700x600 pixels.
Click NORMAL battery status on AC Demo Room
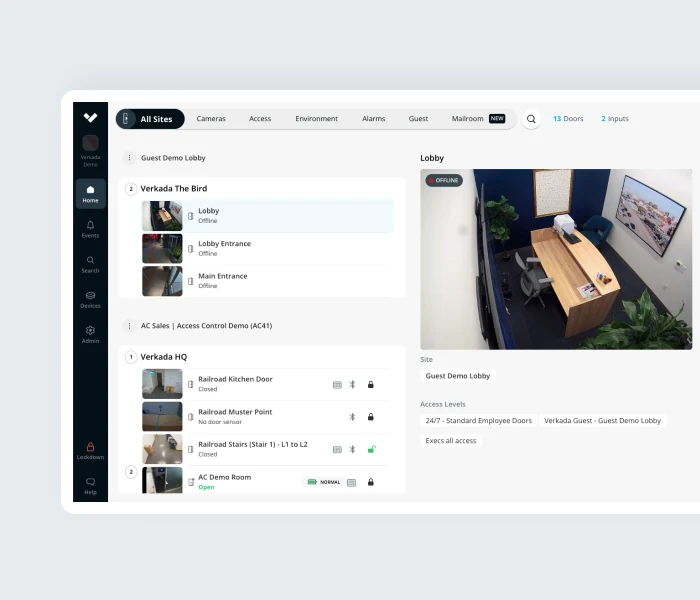[324, 482]
